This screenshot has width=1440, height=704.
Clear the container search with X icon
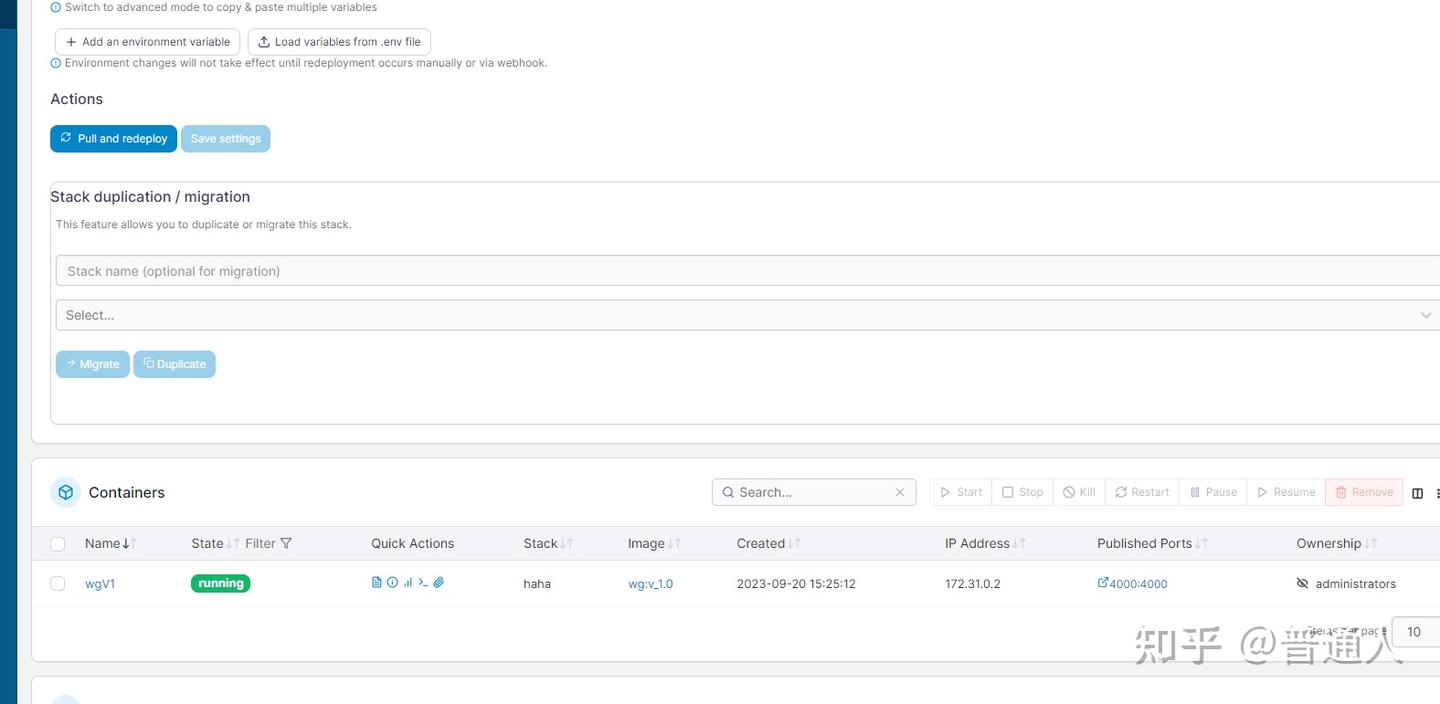pyautogui.click(x=900, y=492)
